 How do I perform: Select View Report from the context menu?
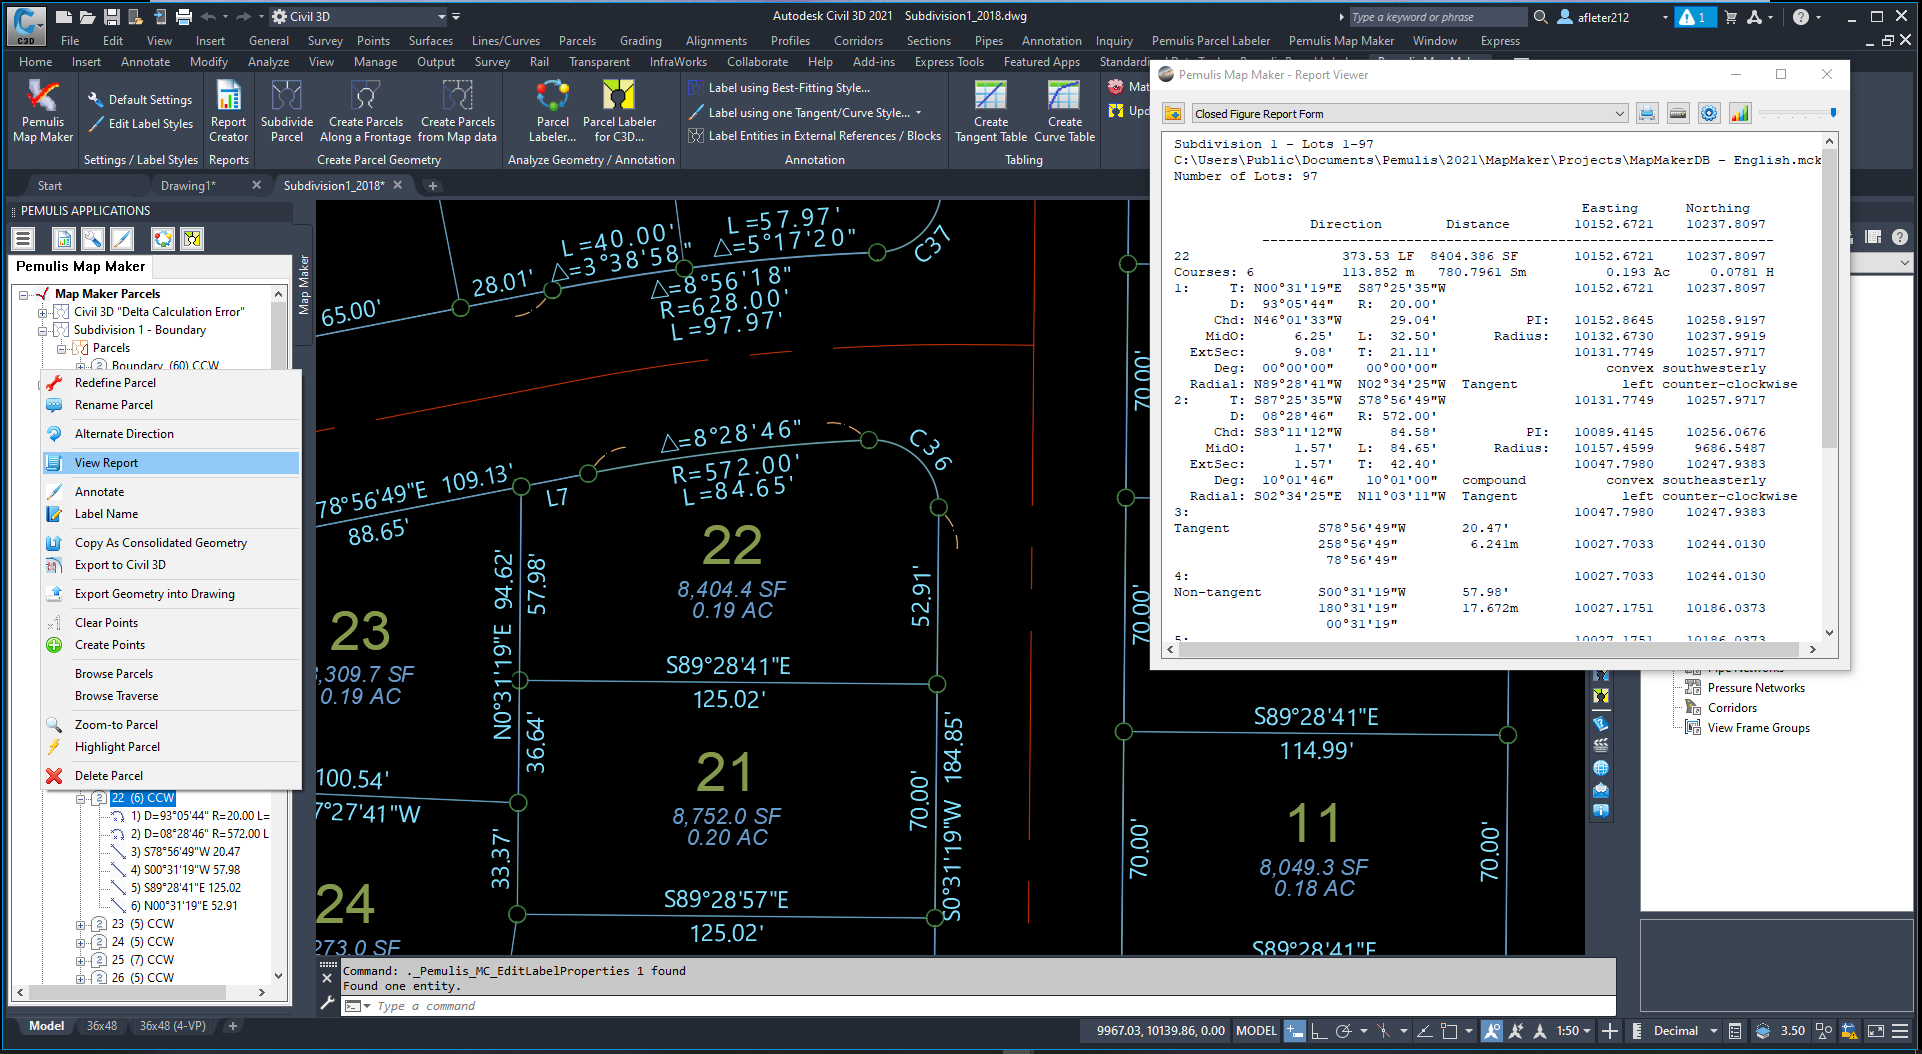tap(107, 463)
